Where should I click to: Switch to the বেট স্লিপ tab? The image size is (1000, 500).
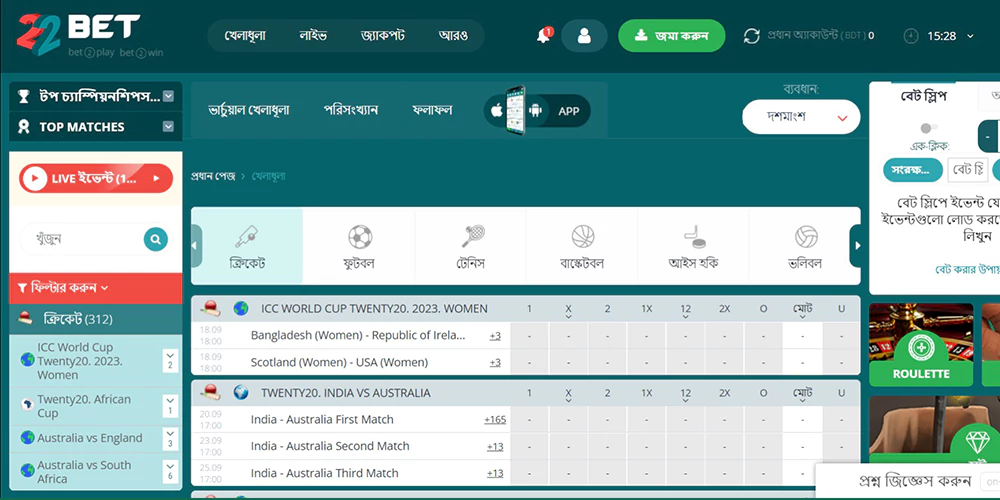point(923,96)
